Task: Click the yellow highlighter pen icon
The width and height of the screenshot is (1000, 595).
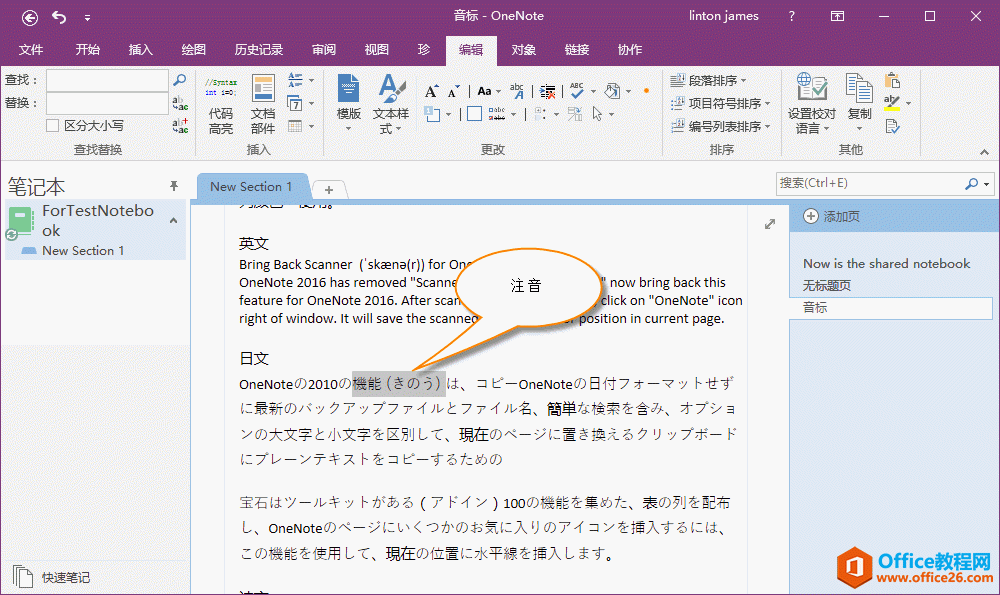Action: tap(891, 103)
